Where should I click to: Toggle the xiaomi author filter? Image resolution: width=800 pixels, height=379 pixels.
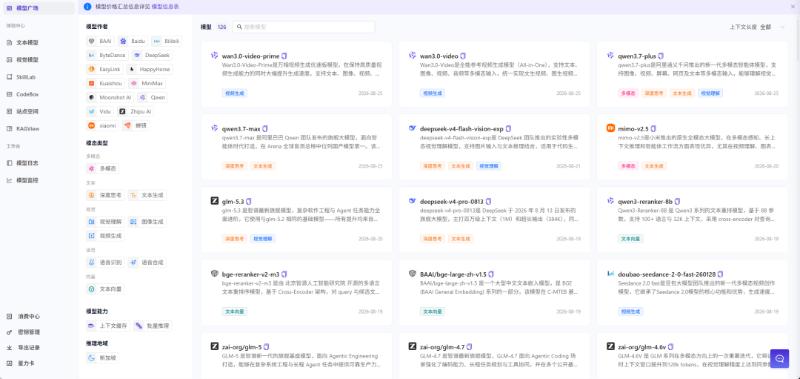coord(104,125)
